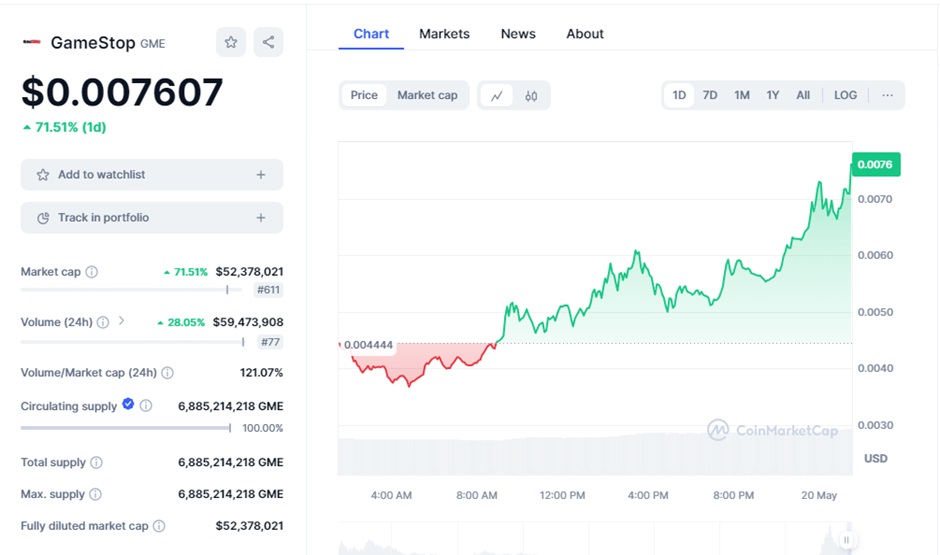Toggle chart to Price view

click(364, 95)
